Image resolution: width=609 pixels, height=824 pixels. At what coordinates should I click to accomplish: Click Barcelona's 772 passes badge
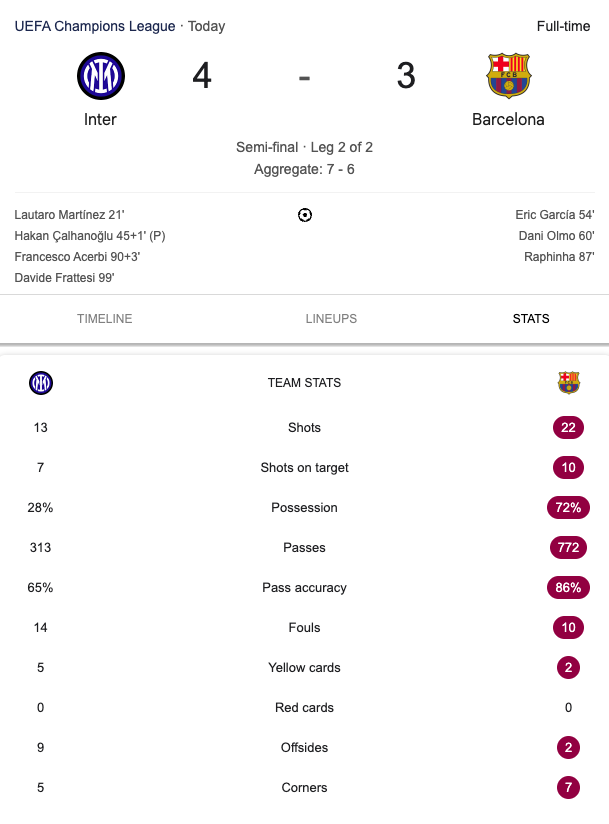click(568, 548)
